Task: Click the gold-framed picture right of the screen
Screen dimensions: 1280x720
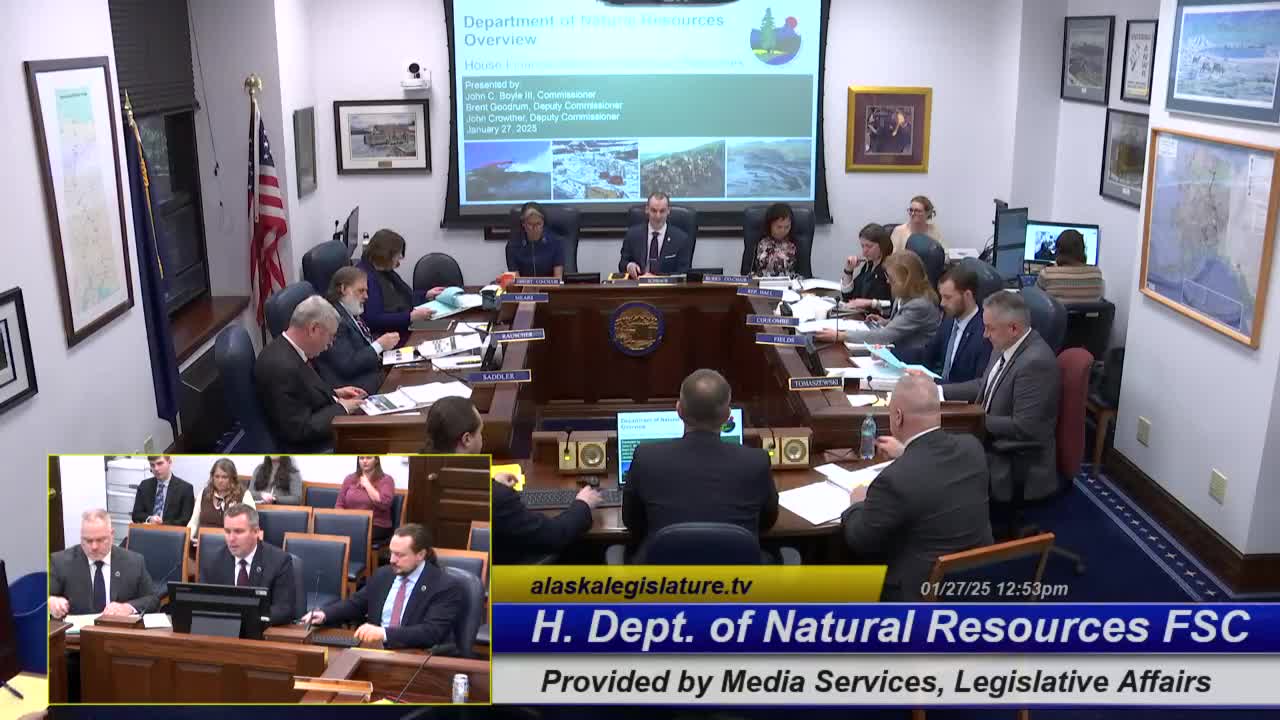Action: [x=888, y=129]
